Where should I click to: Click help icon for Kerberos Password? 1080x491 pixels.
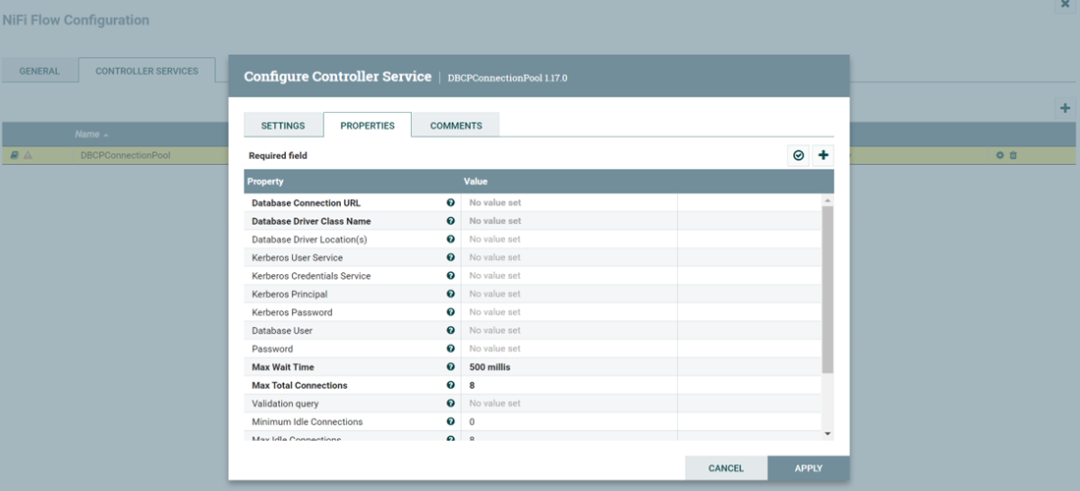pos(450,312)
